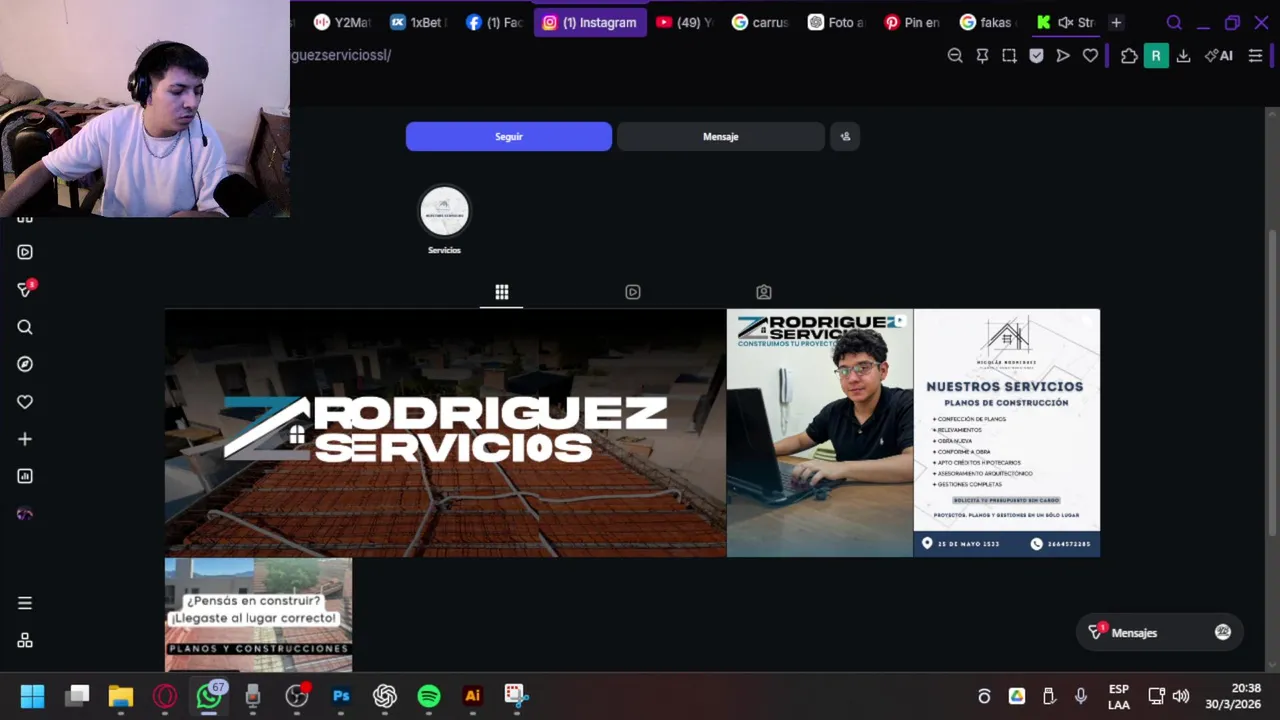Open the bottom-most Instagram sidebar icon
Screen dimensions: 1280x720
25,640
